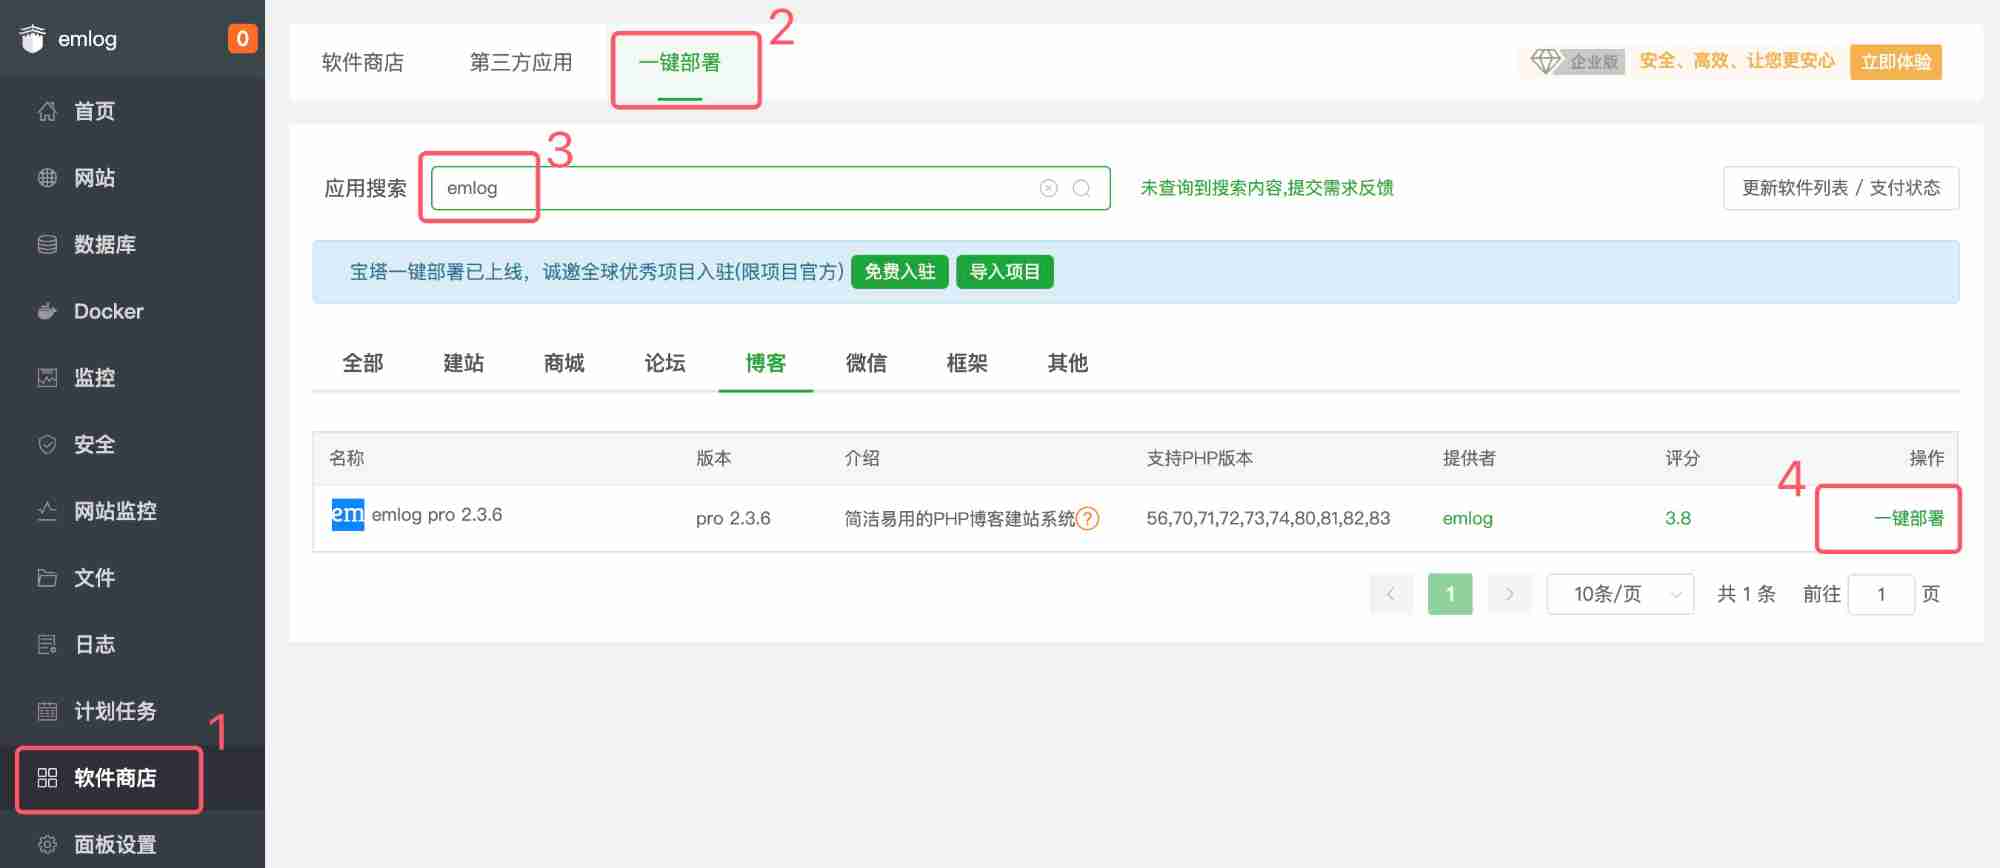Viewport: 2000px width, 868px height.
Task: Go to 首页 home in sidebar
Action: coord(94,111)
